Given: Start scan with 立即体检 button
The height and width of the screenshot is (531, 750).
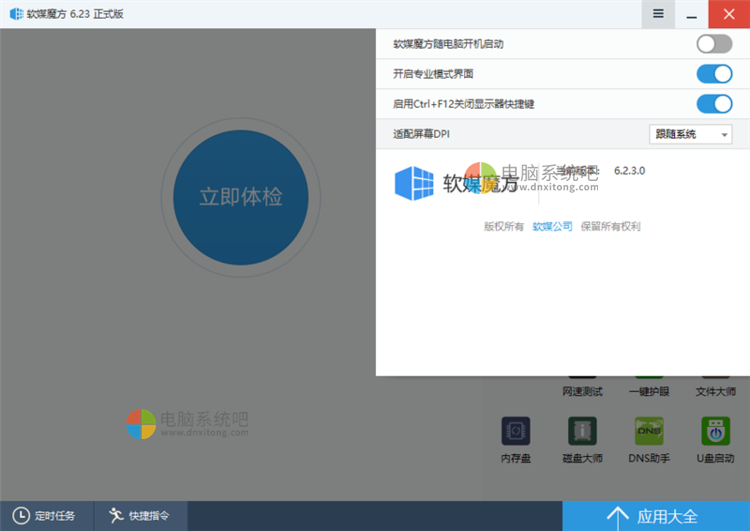Looking at the screenshot, I should coord(241,197).
